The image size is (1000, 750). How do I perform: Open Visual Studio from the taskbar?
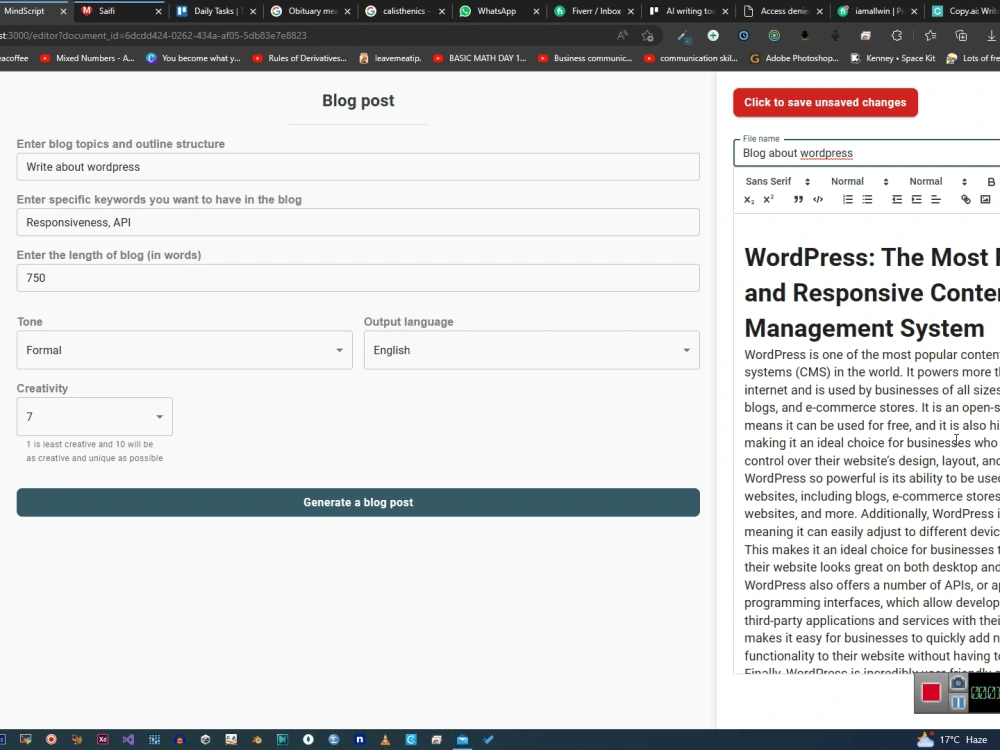click(x=128, y=740)
